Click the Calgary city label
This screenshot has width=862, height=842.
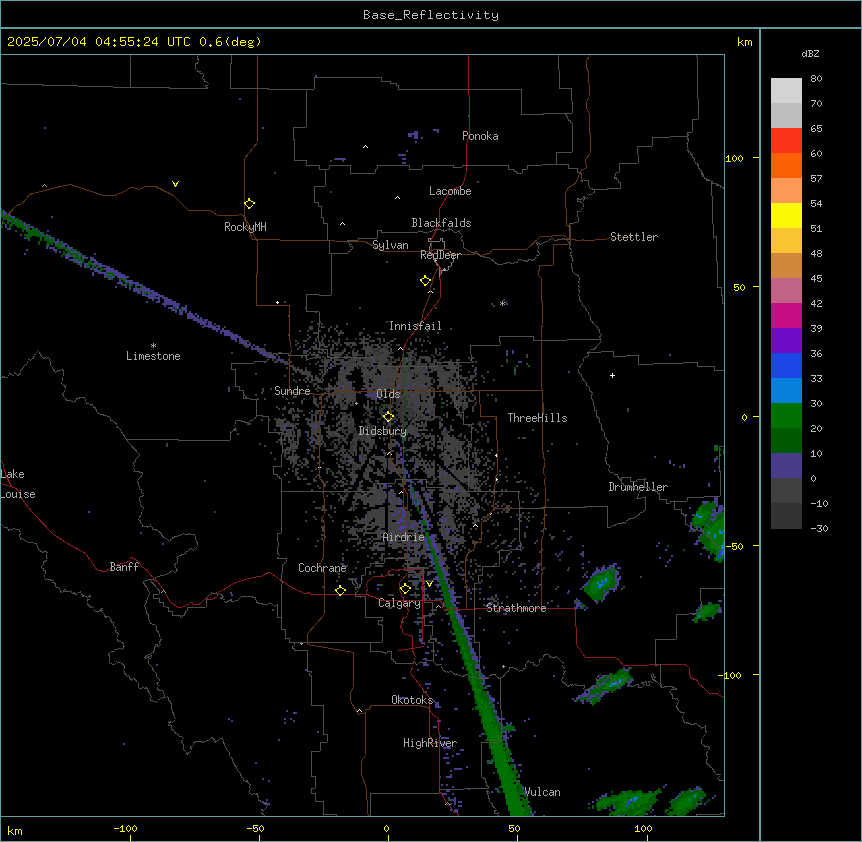pos(399,603)
